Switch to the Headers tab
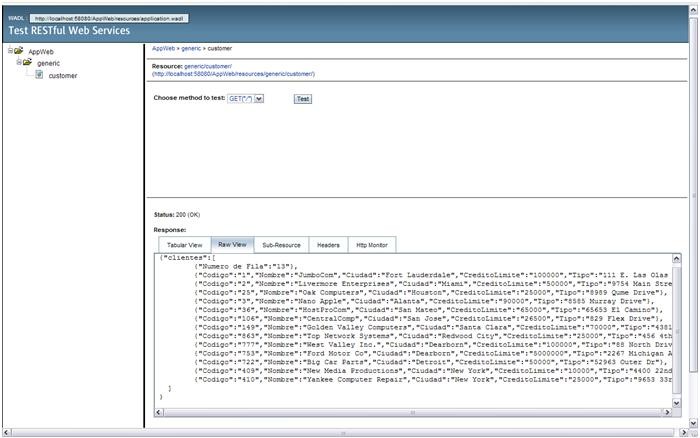Screen dimensions: 700x438 pos(328,245)
